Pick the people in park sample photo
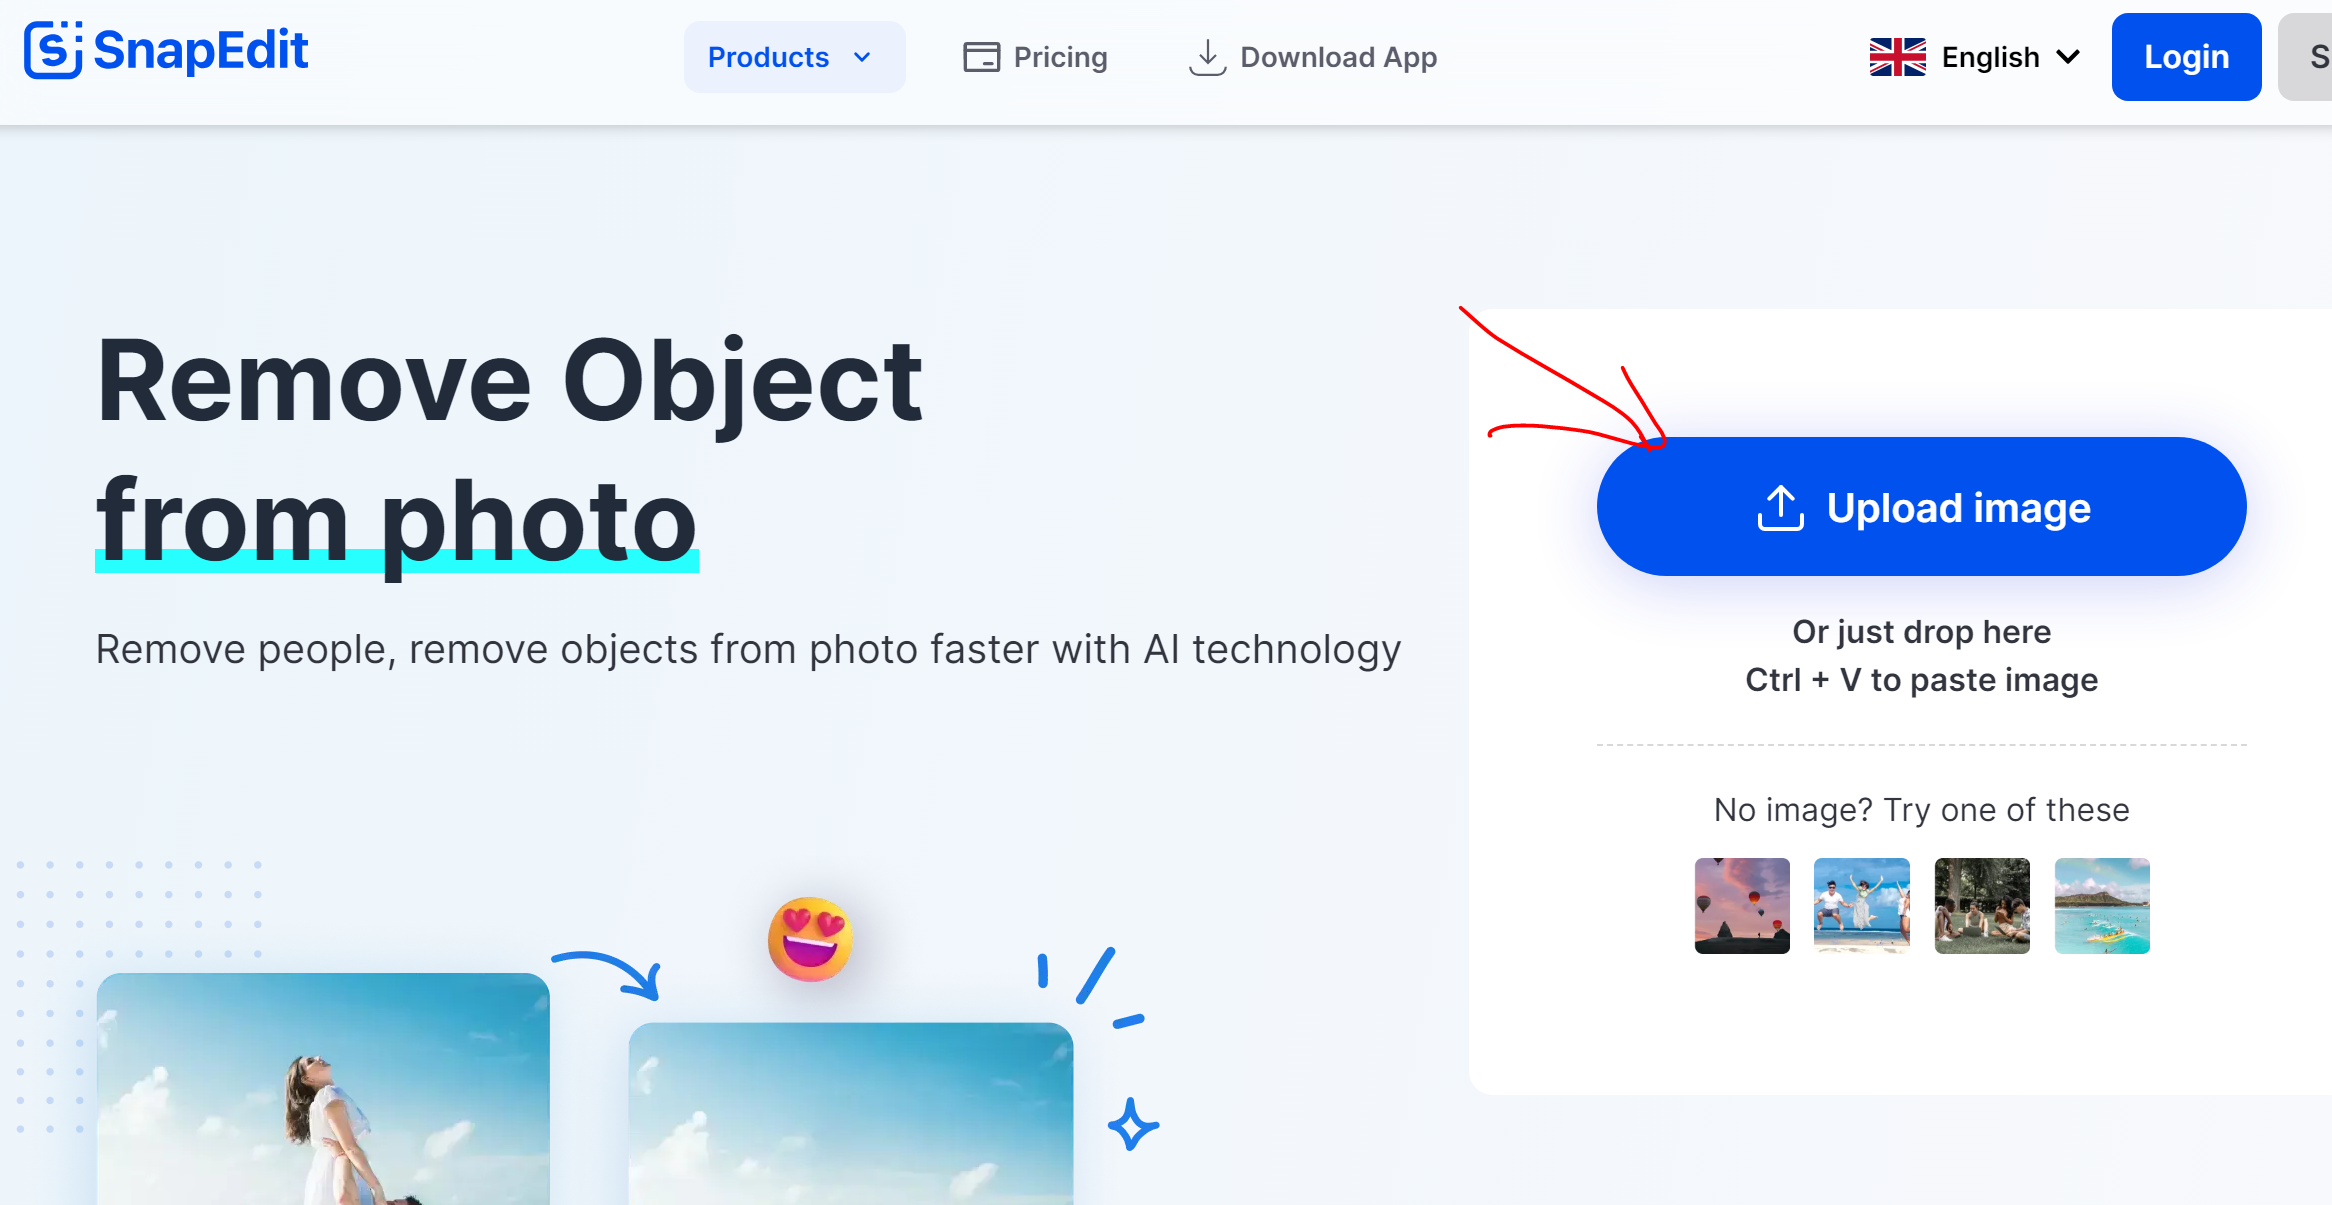 pyautogui.click(x=1982, y=906)
